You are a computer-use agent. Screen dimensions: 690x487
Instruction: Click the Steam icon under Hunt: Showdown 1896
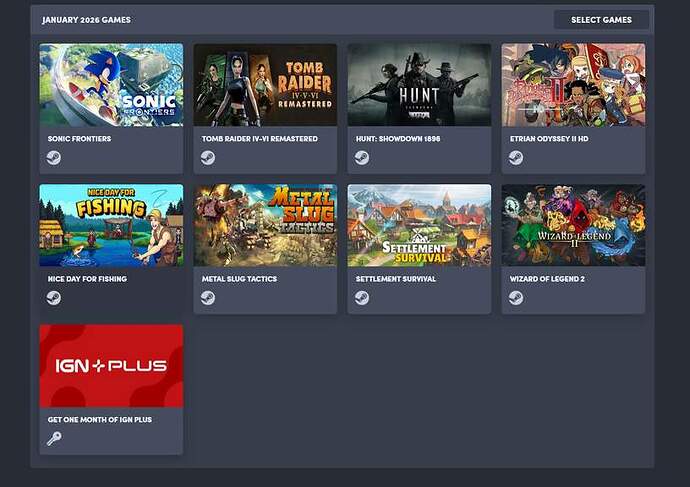pos(362,157)
